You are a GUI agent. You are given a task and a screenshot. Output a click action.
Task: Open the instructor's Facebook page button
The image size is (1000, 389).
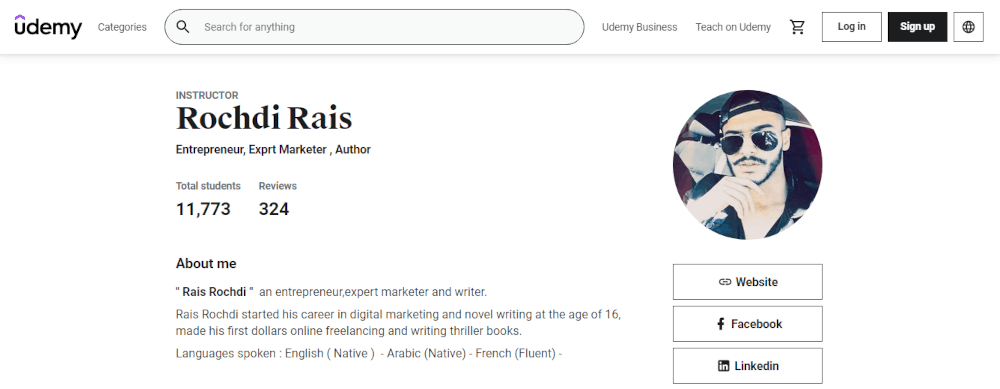(747, 324)
